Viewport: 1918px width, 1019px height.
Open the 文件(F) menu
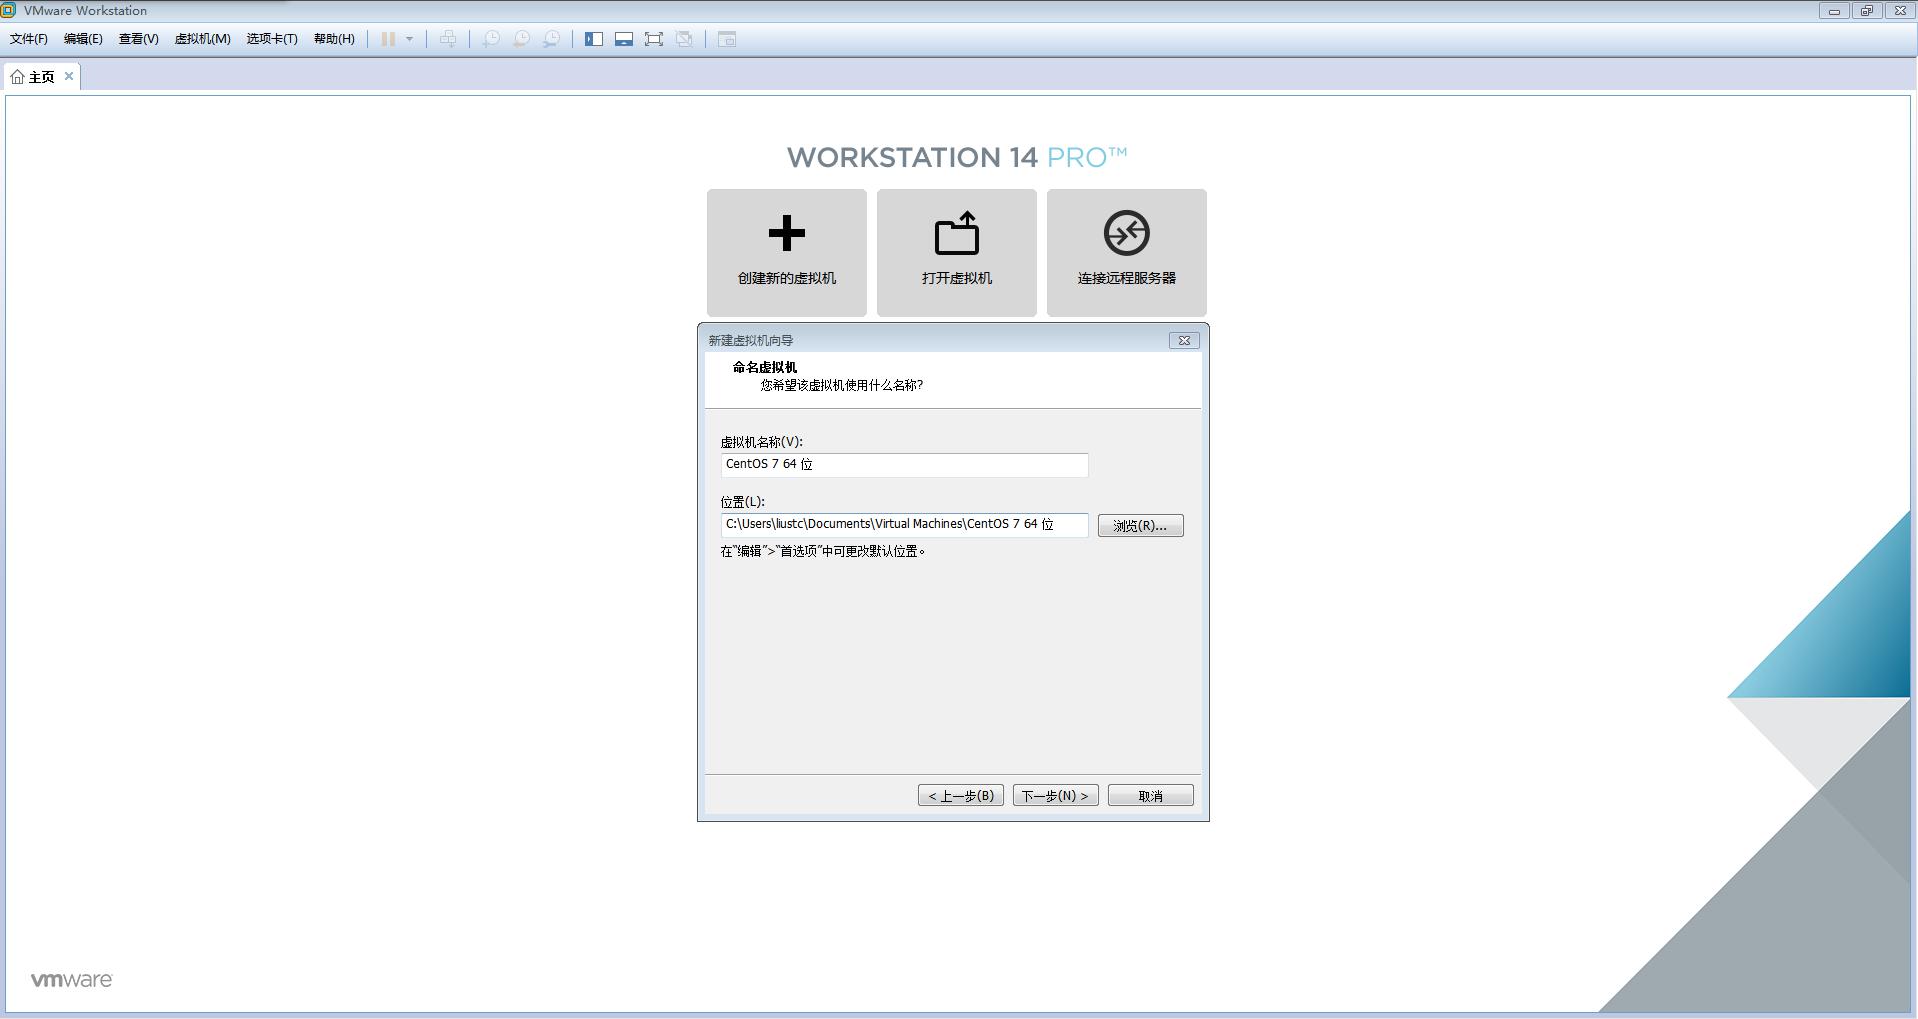click(29, 39)
